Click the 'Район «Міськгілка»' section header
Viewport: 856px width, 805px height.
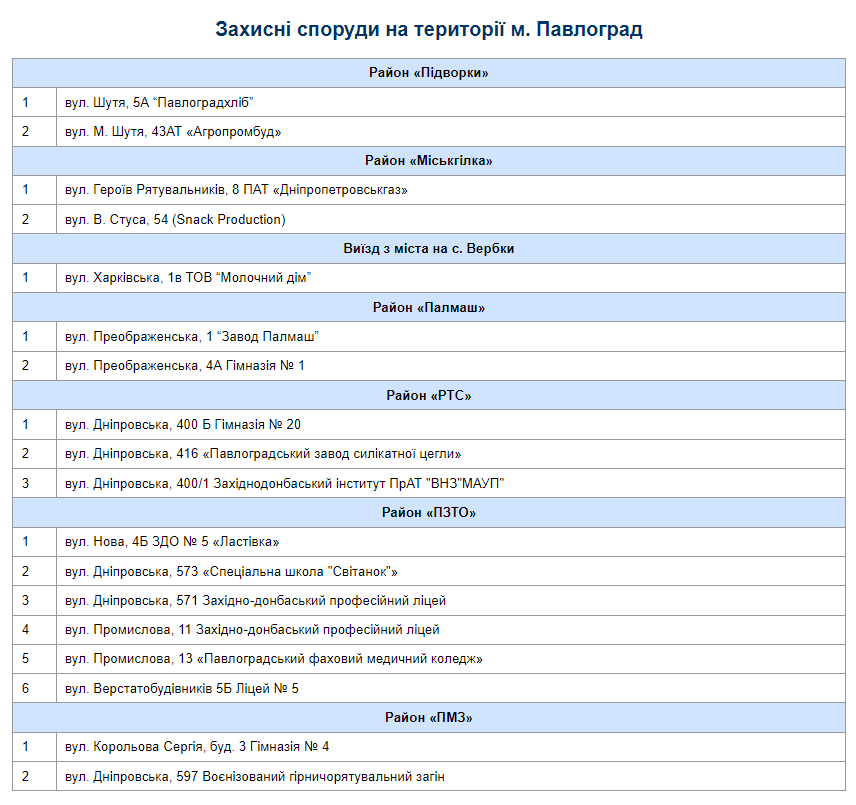point(429,160)
